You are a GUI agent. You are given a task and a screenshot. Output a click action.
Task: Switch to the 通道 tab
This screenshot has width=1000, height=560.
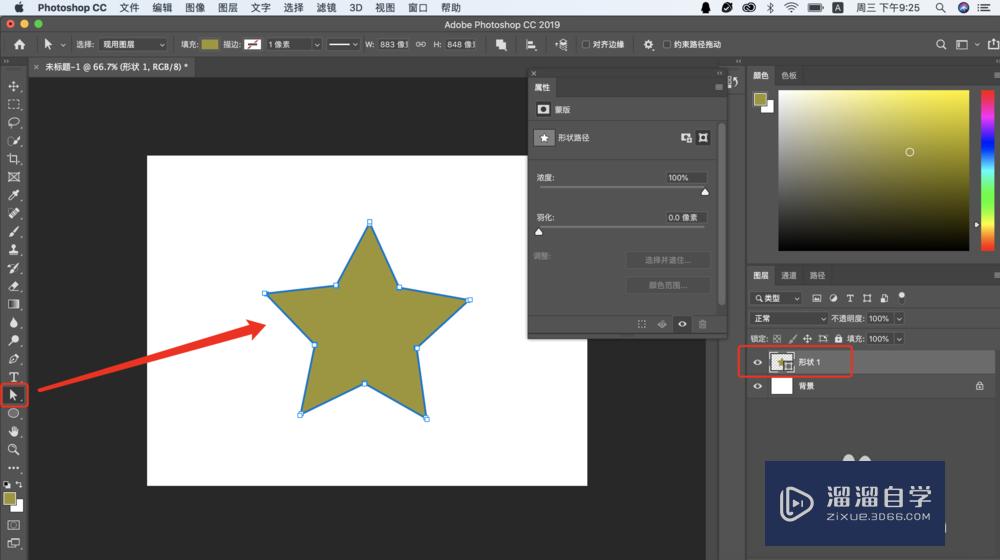[789, 276]
